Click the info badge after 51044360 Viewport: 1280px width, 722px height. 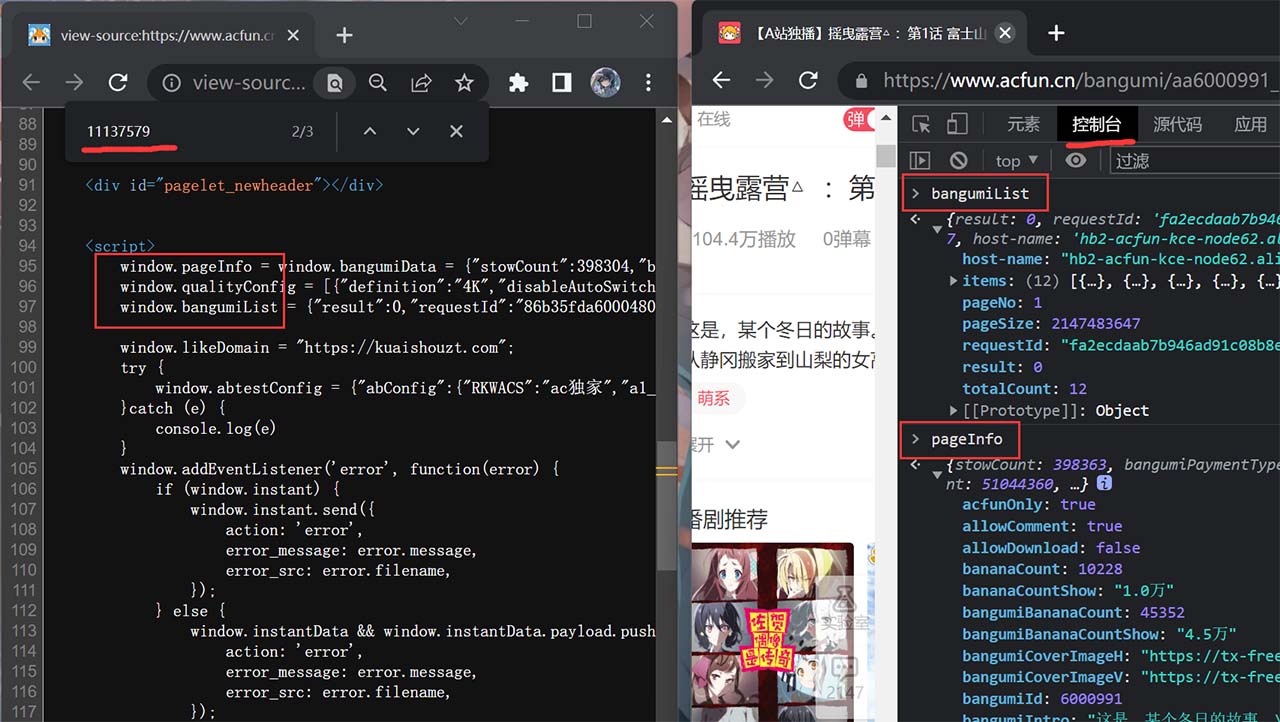[x=1105, y=483]
